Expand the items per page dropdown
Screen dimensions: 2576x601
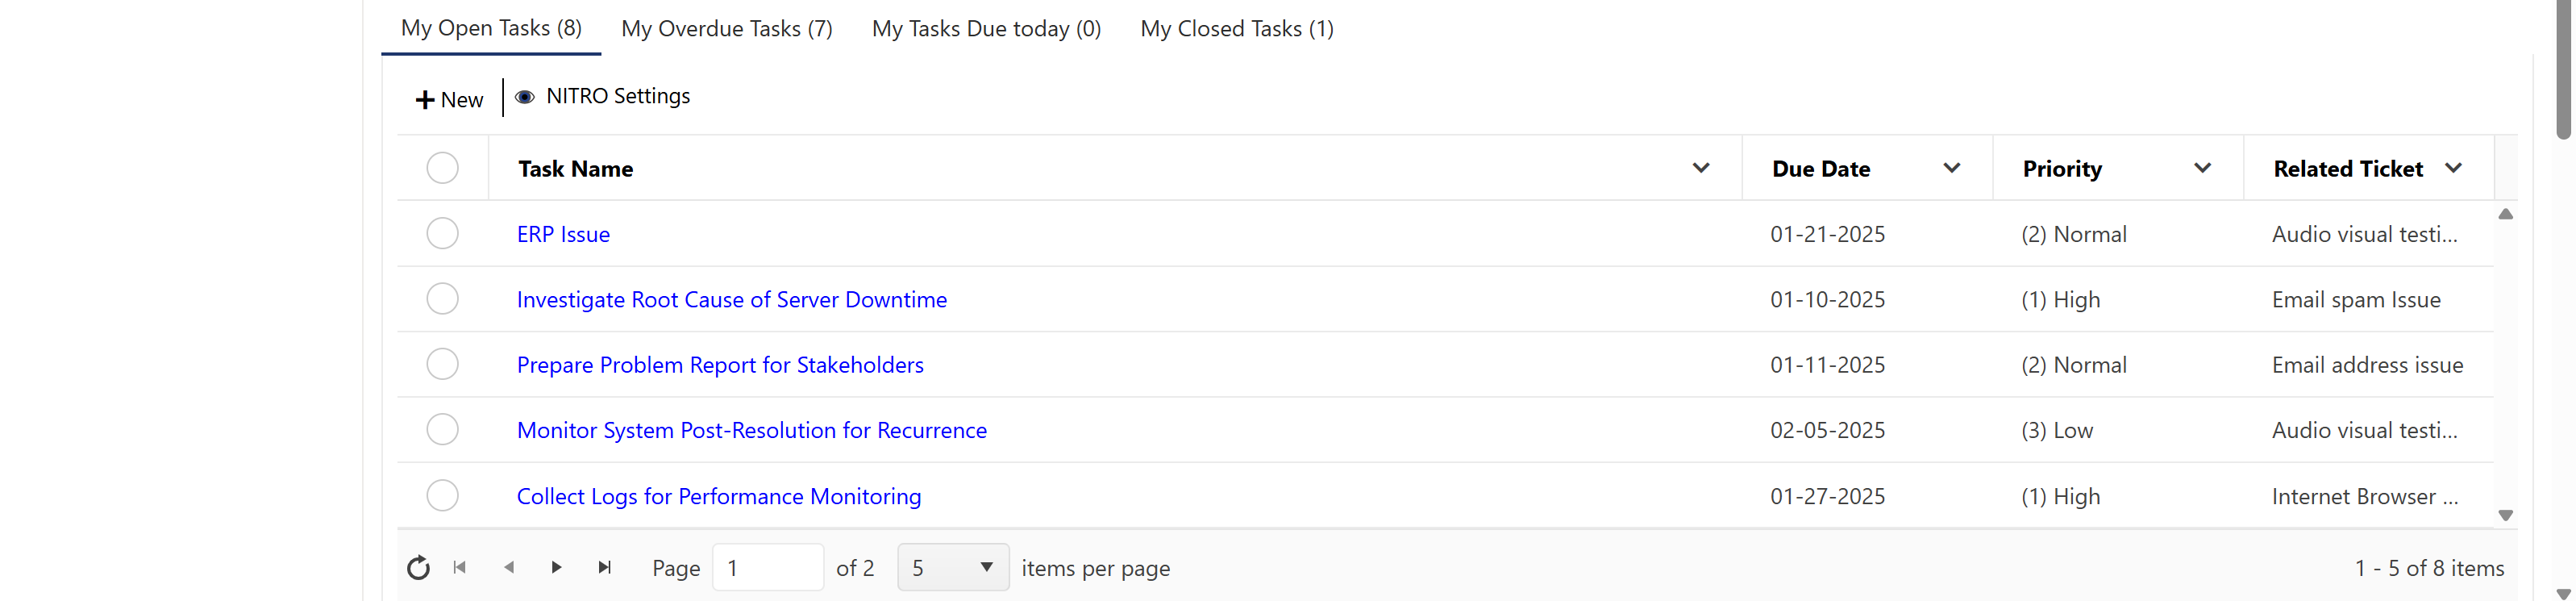(x=986, y=568)
